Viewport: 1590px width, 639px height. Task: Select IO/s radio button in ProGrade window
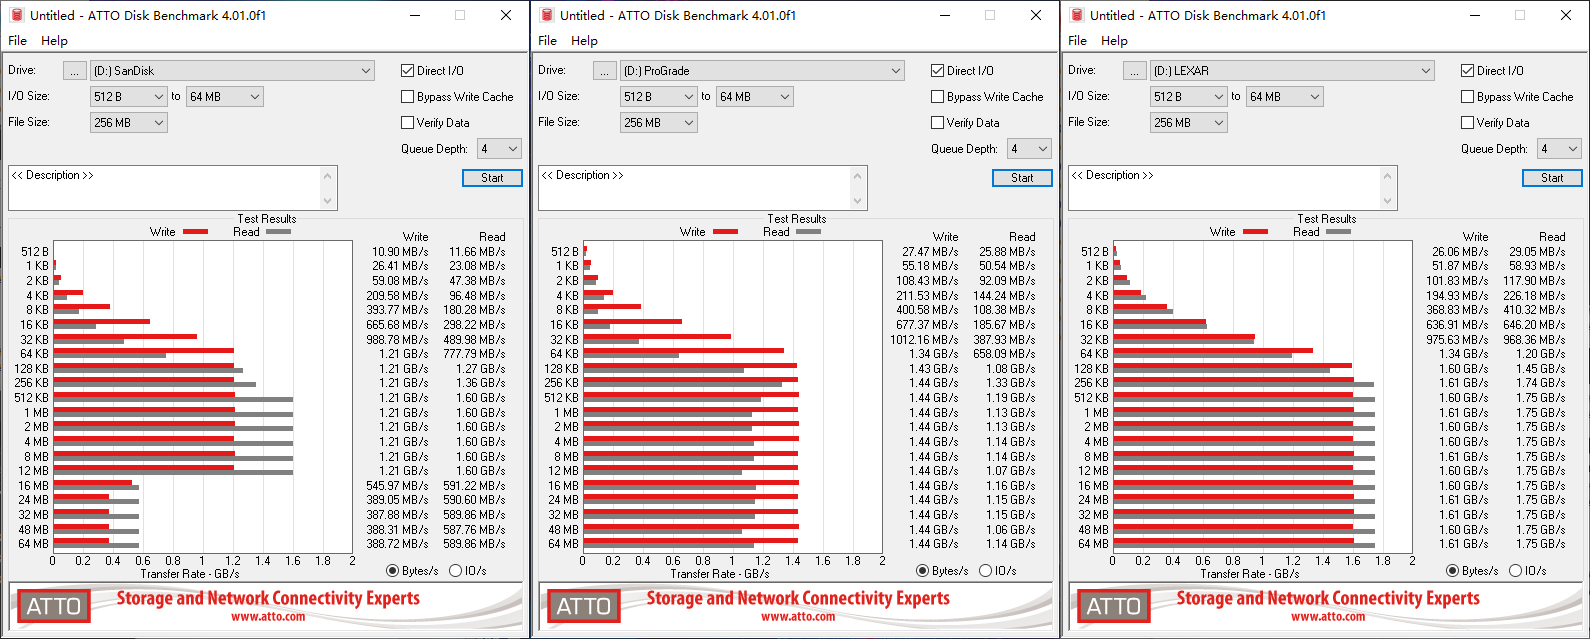(x=986, y=571)
